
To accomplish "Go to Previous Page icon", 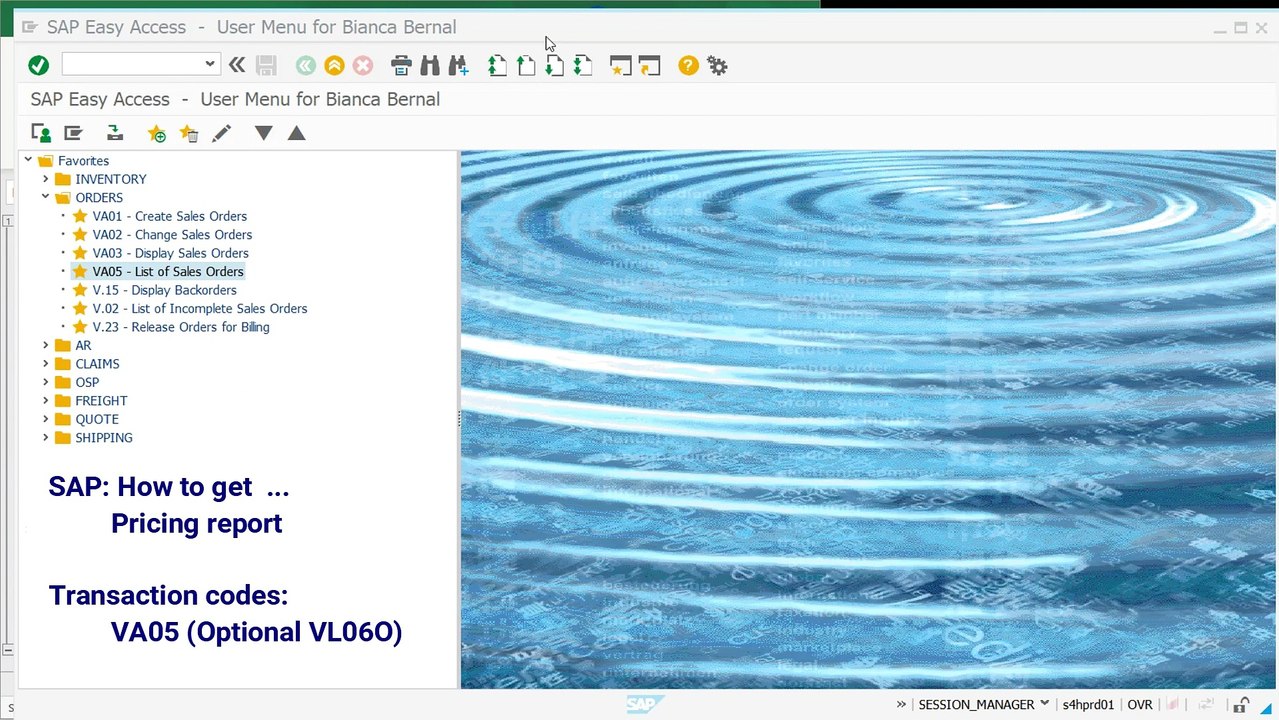I will (x=526, y=65).
